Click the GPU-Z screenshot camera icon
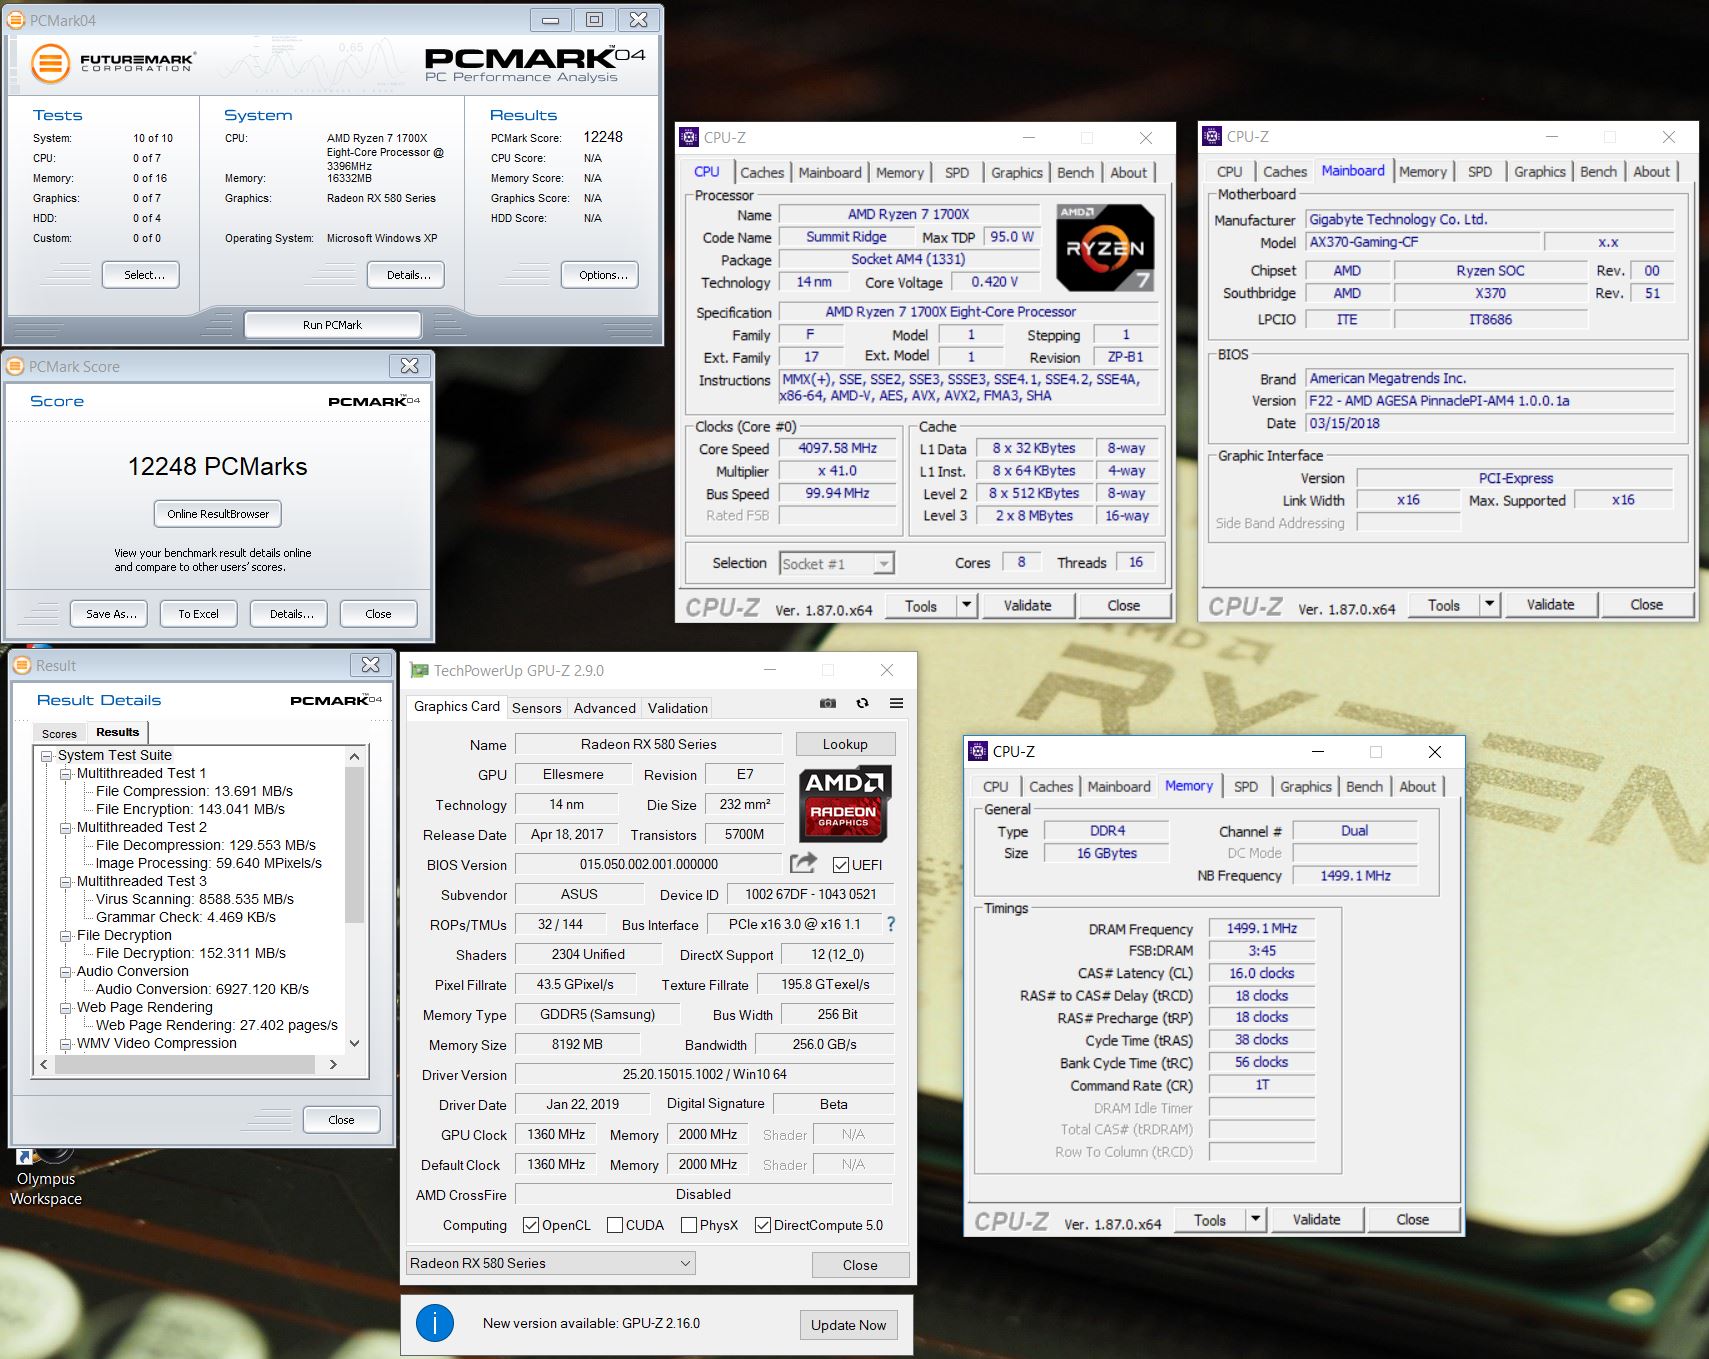 point(828,704)
